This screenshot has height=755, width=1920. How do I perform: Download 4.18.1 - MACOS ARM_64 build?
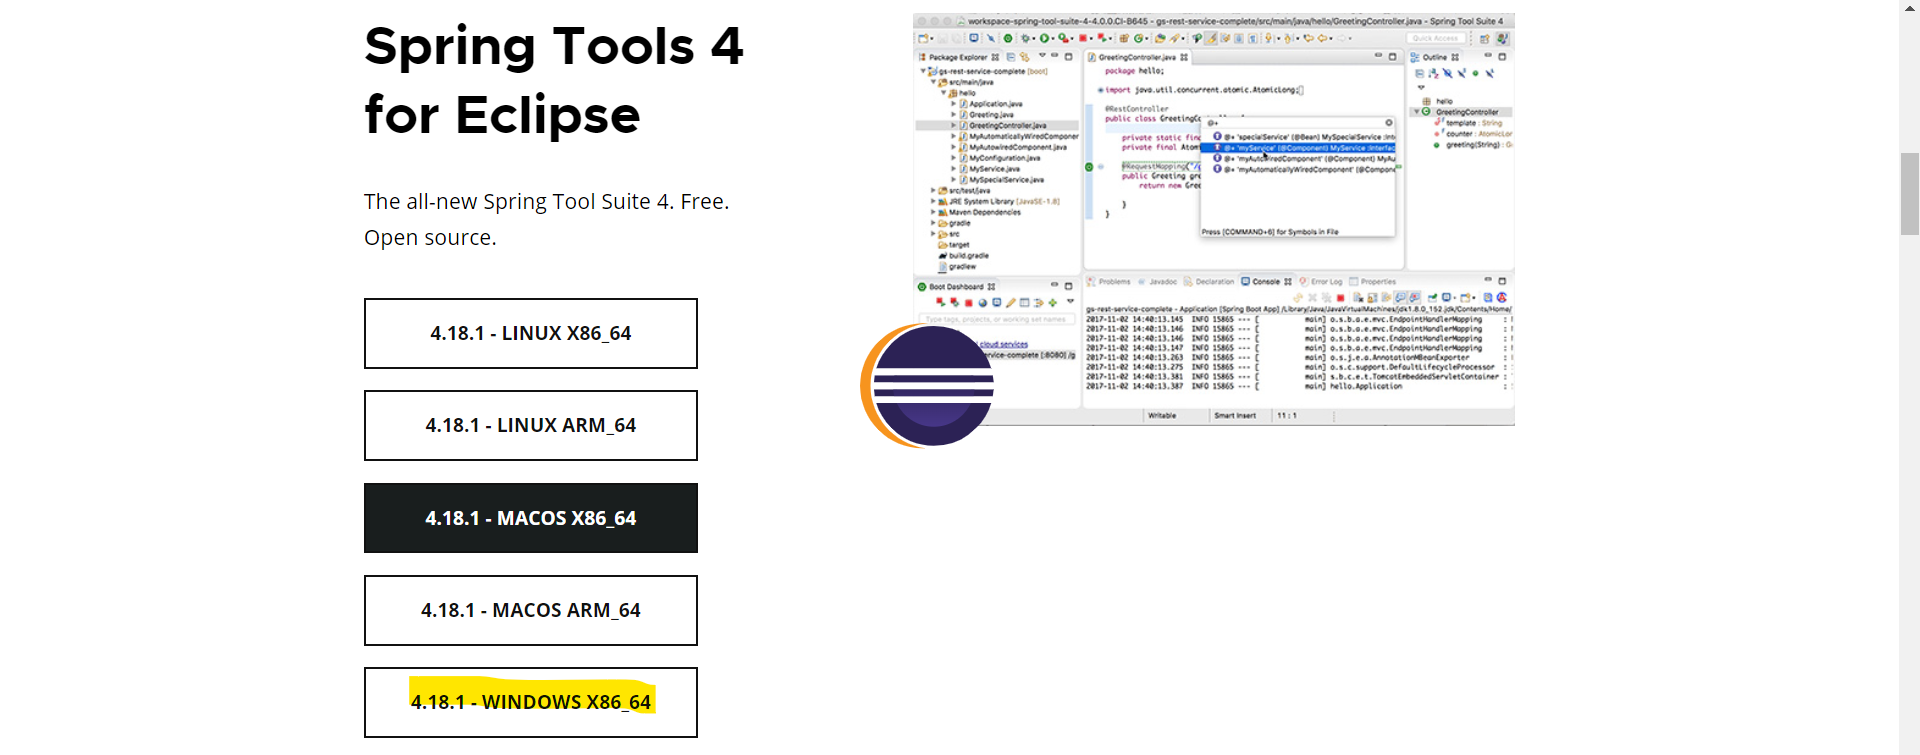[531, 610]
